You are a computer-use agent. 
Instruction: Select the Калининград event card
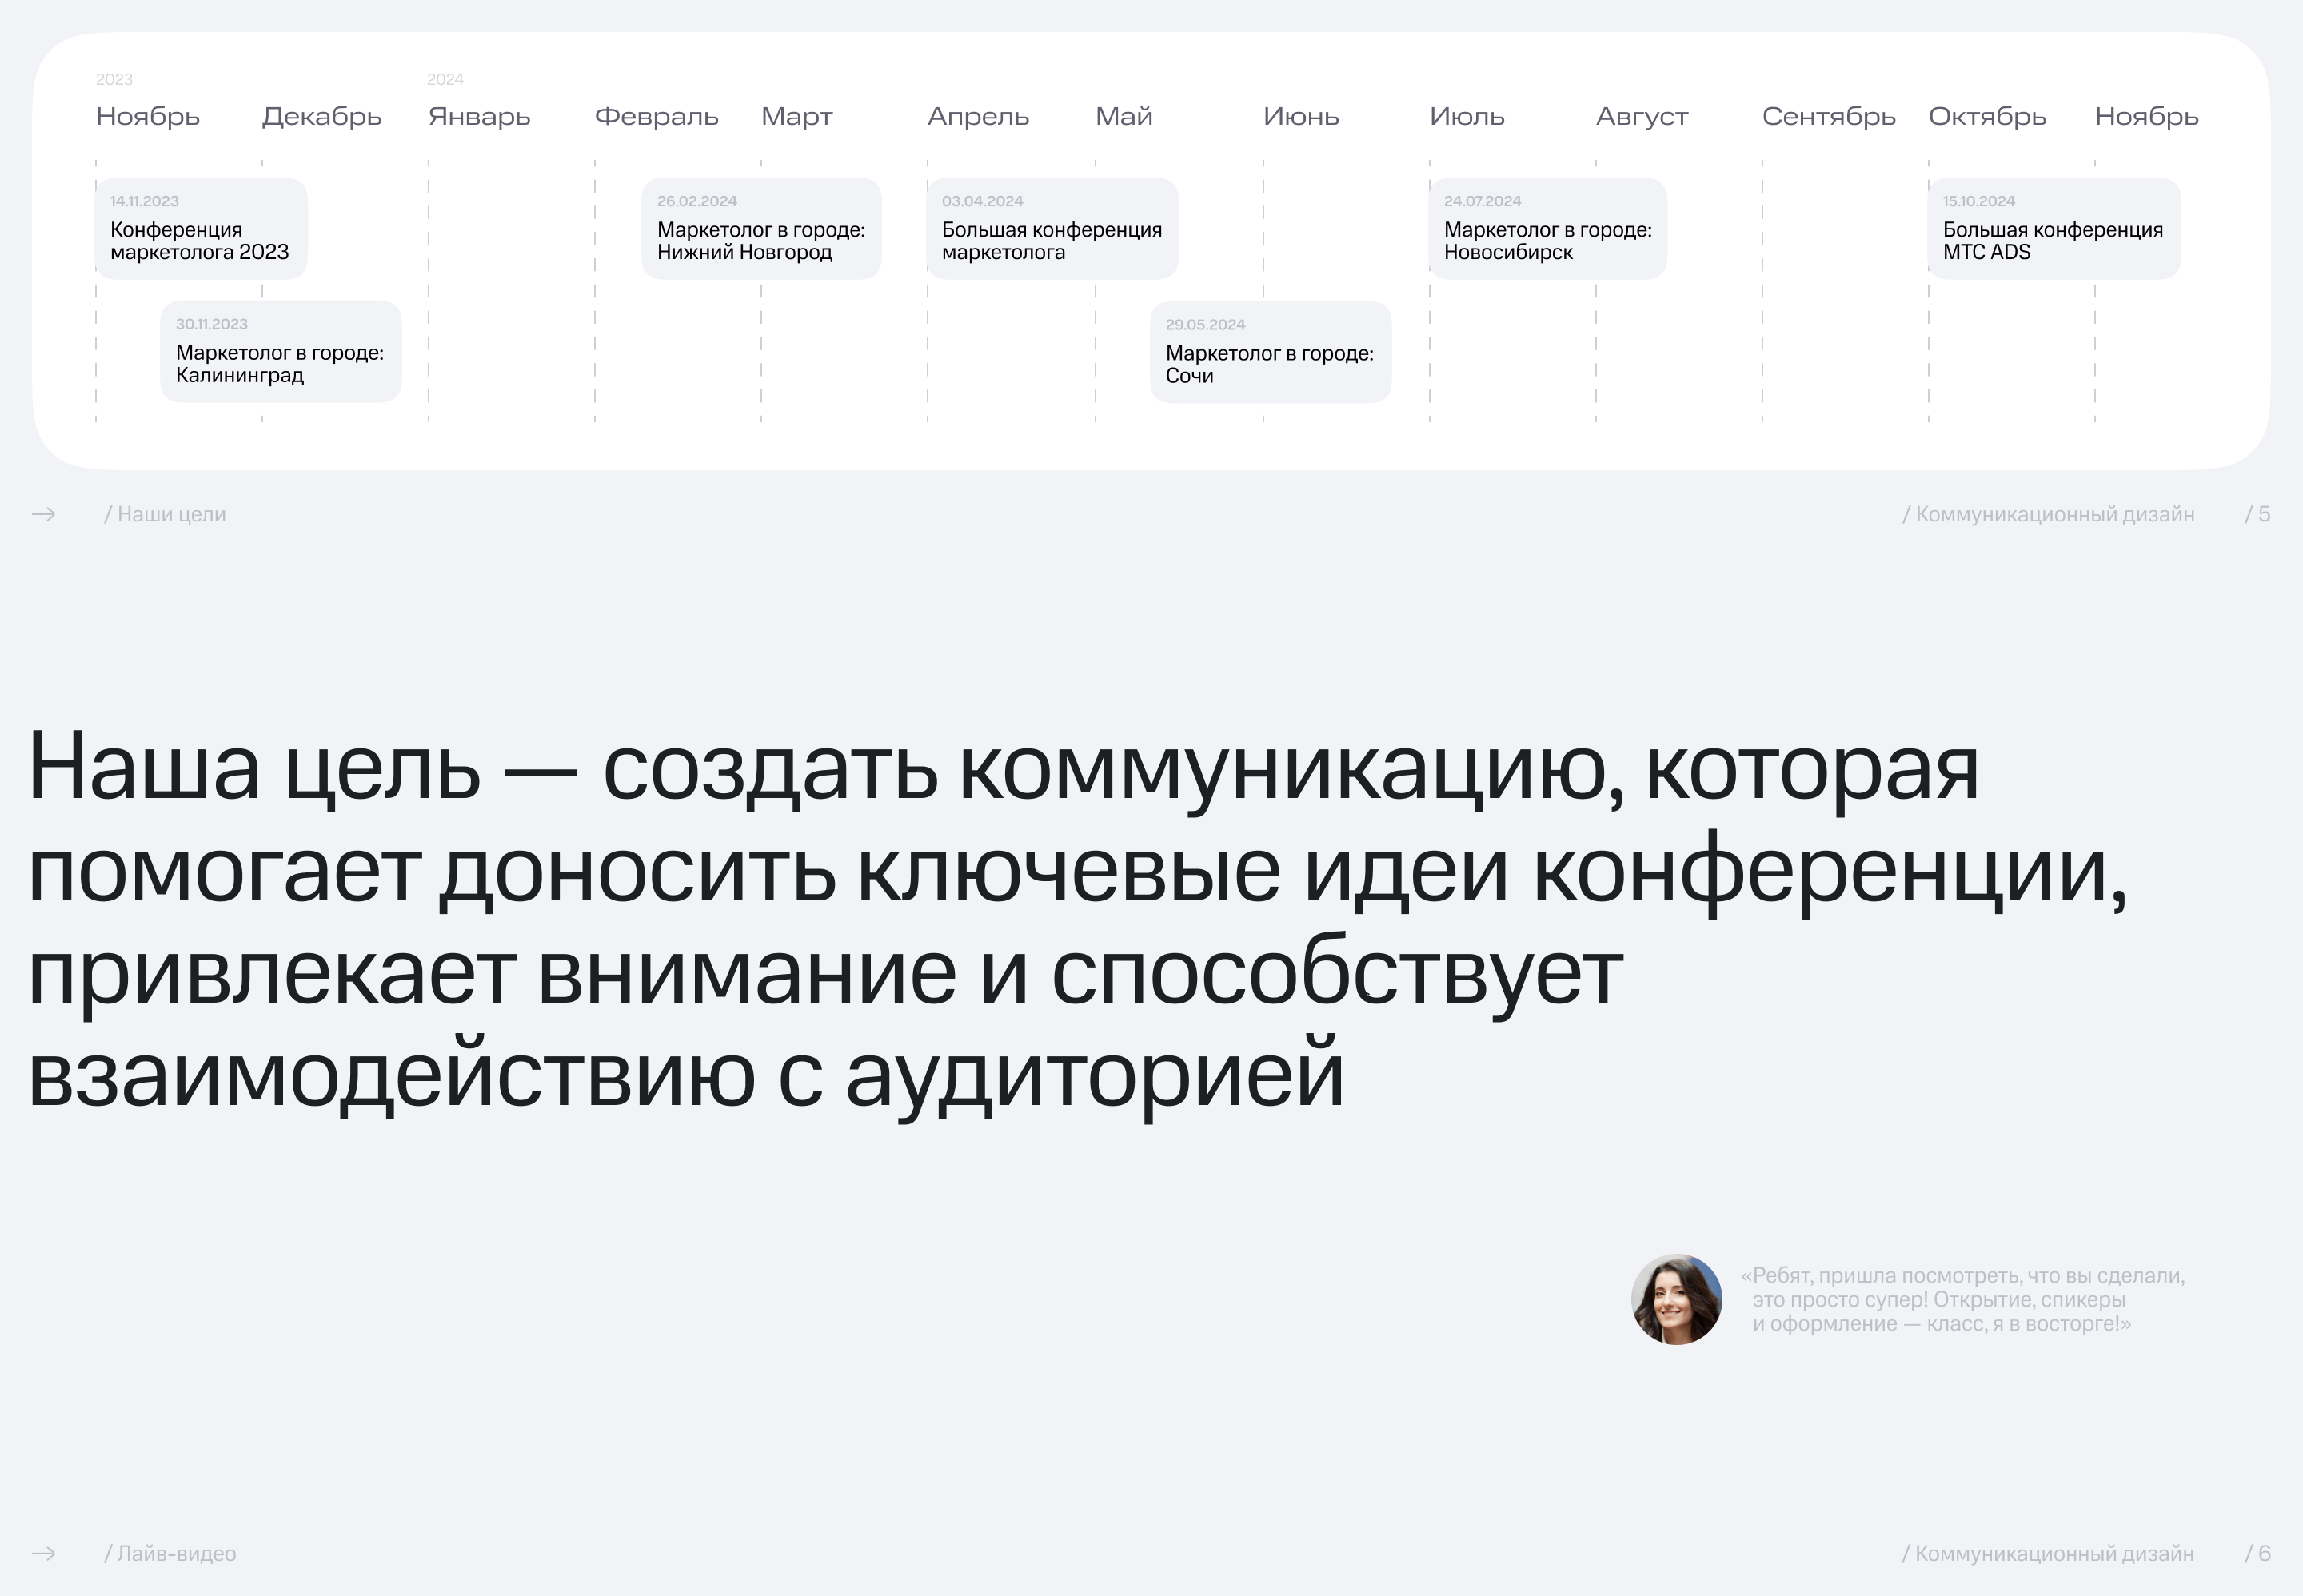(x=280, y=352)
